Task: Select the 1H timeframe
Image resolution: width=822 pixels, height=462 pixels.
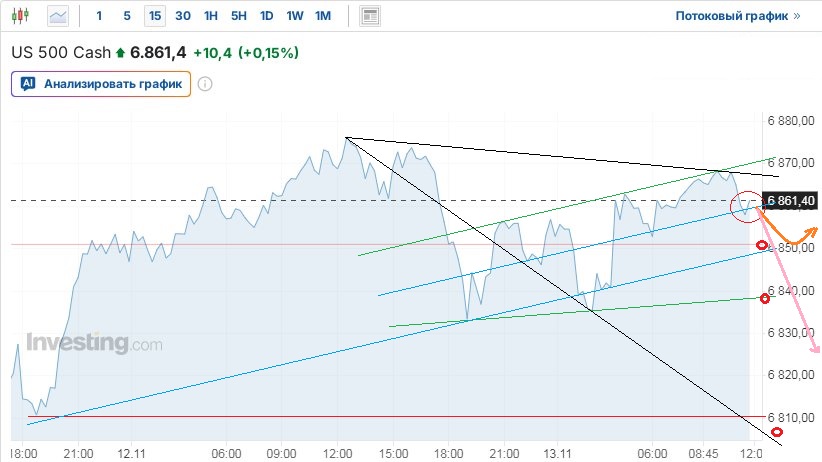Action: (x=210, y=16)
